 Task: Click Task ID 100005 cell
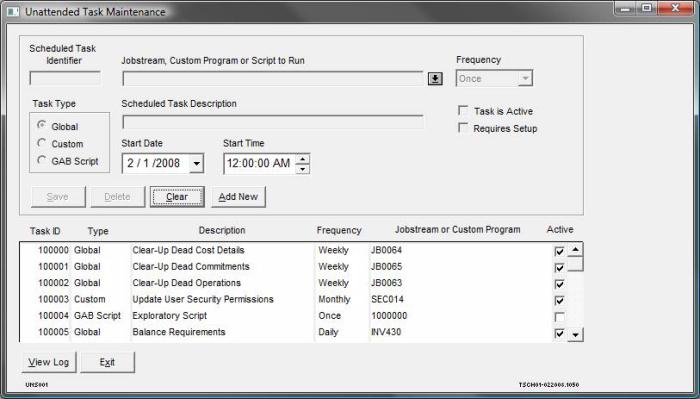tap(53, 332)
